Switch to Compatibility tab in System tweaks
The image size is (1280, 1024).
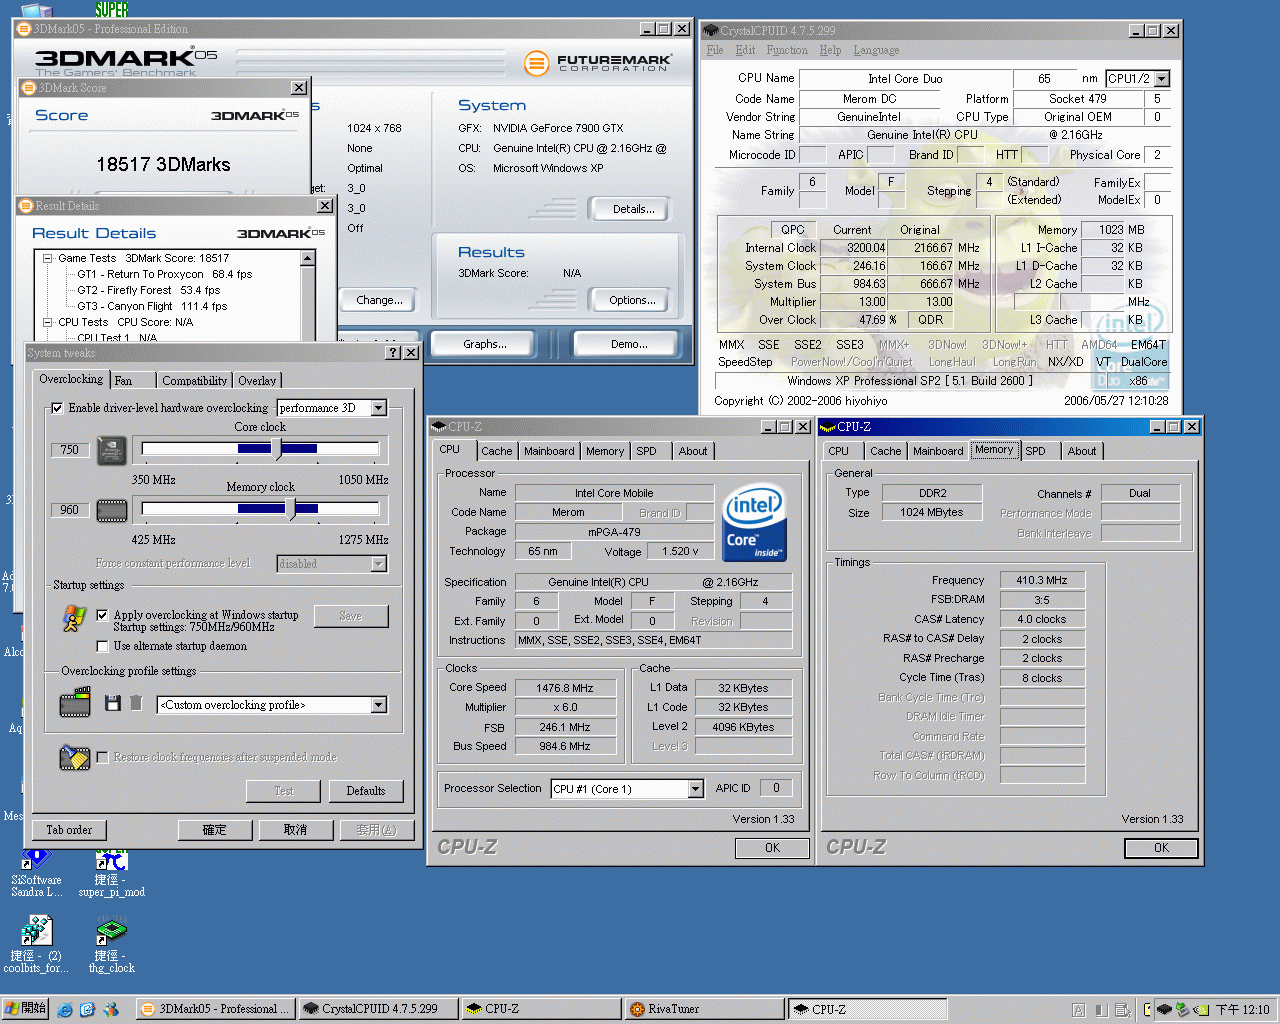(194, 381)
